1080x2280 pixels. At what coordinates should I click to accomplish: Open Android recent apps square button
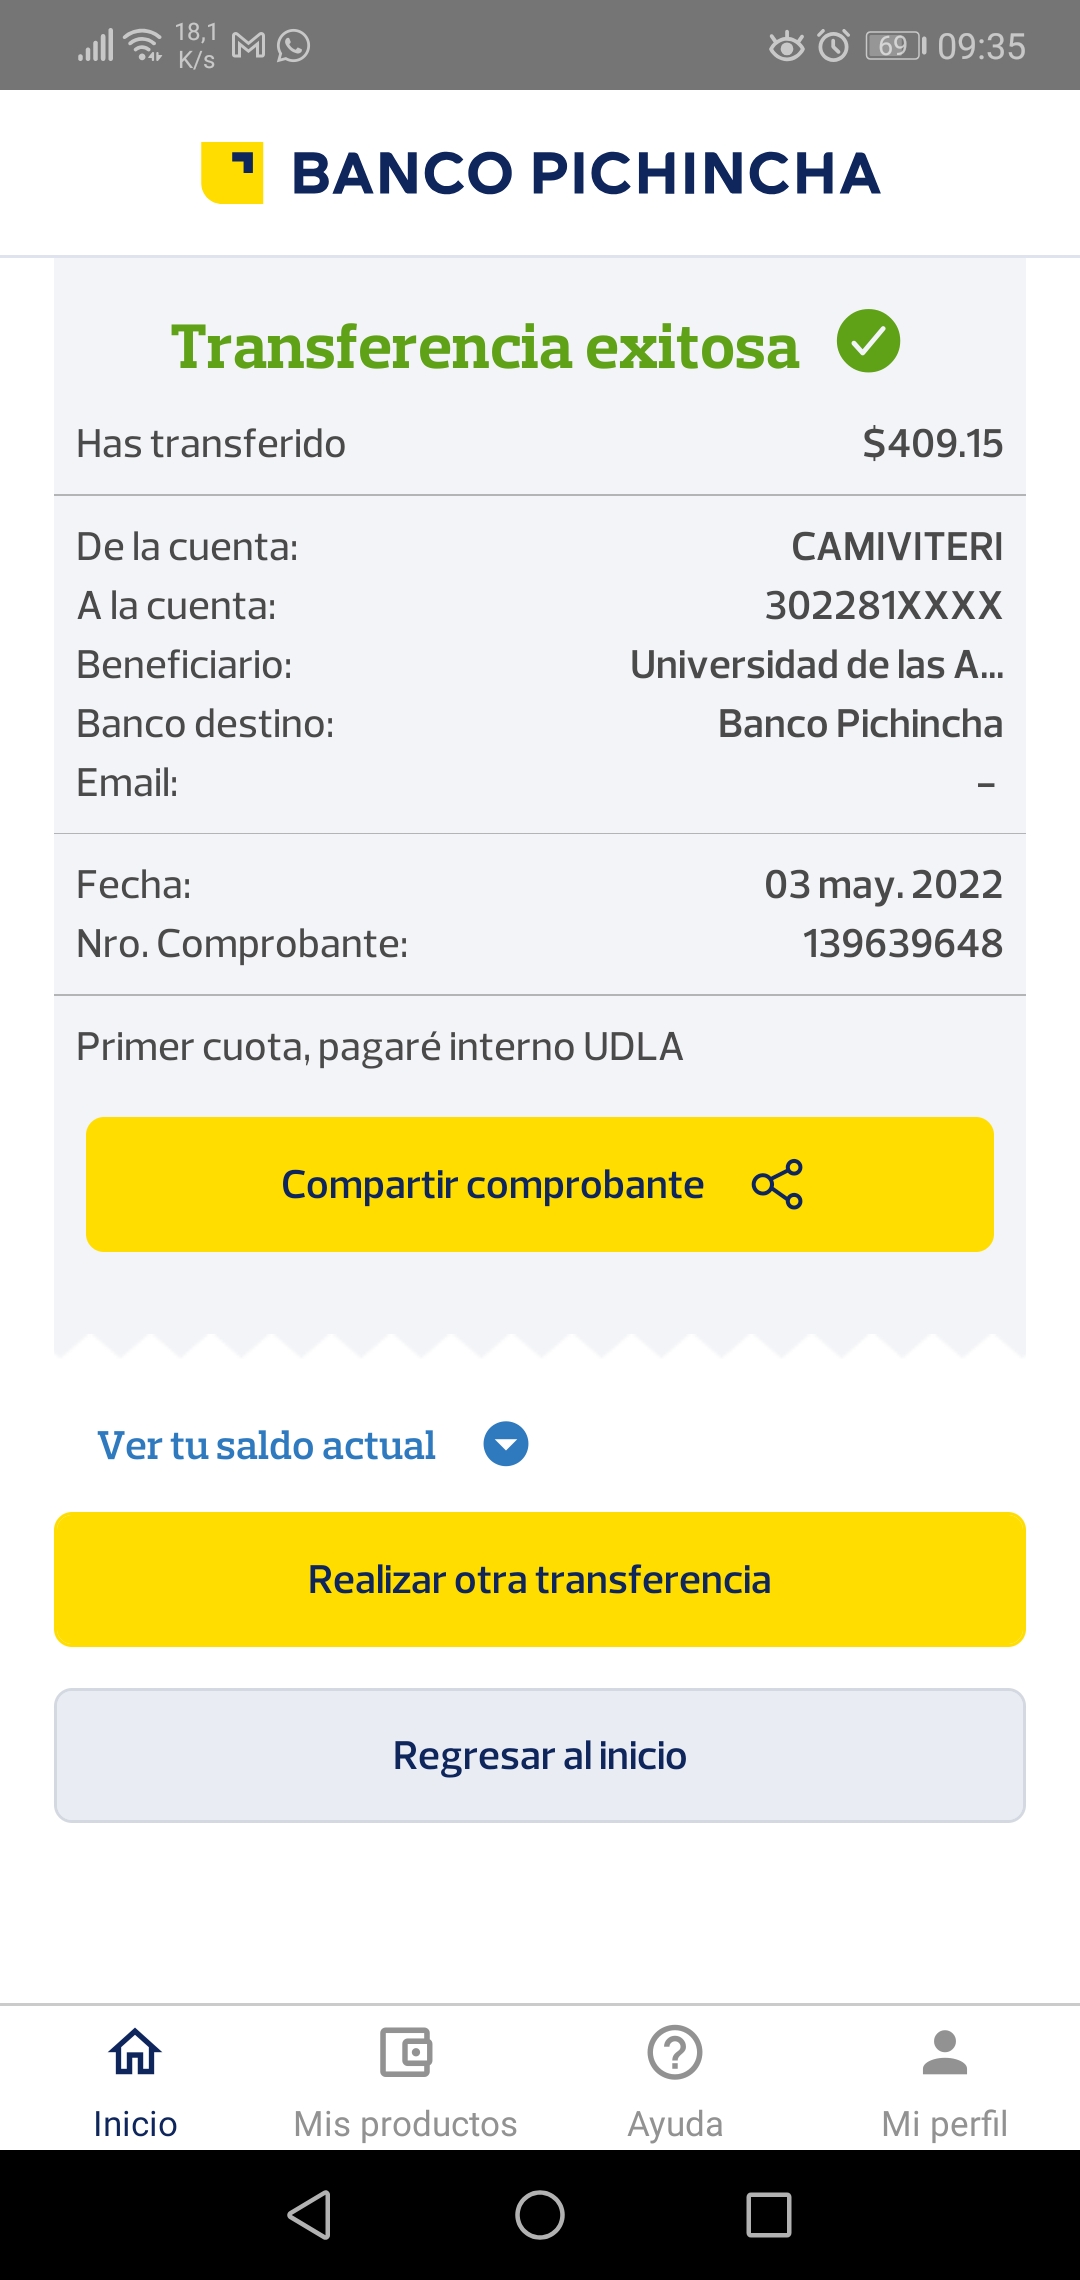click(769, 2214)
